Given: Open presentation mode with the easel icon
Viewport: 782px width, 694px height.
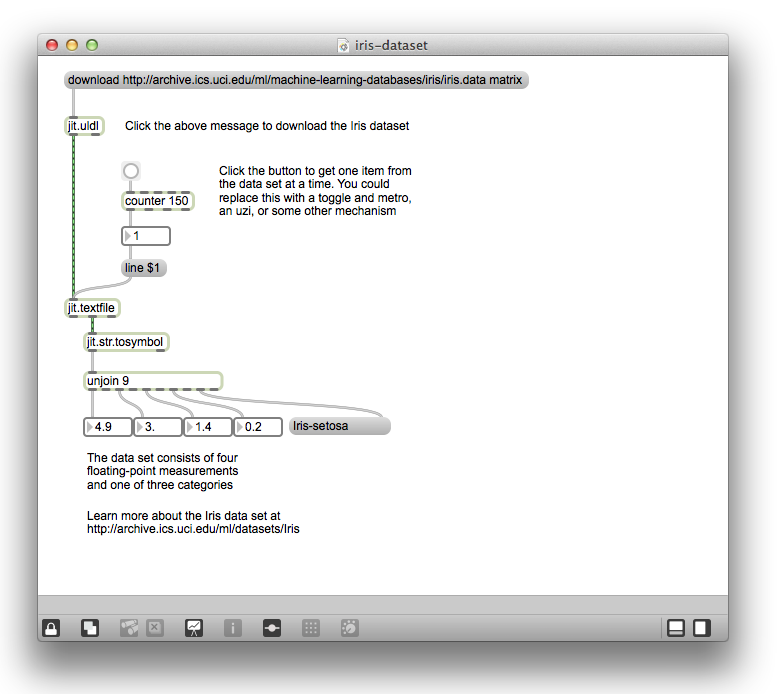Looking at the screenshot, I should point(194,628).
